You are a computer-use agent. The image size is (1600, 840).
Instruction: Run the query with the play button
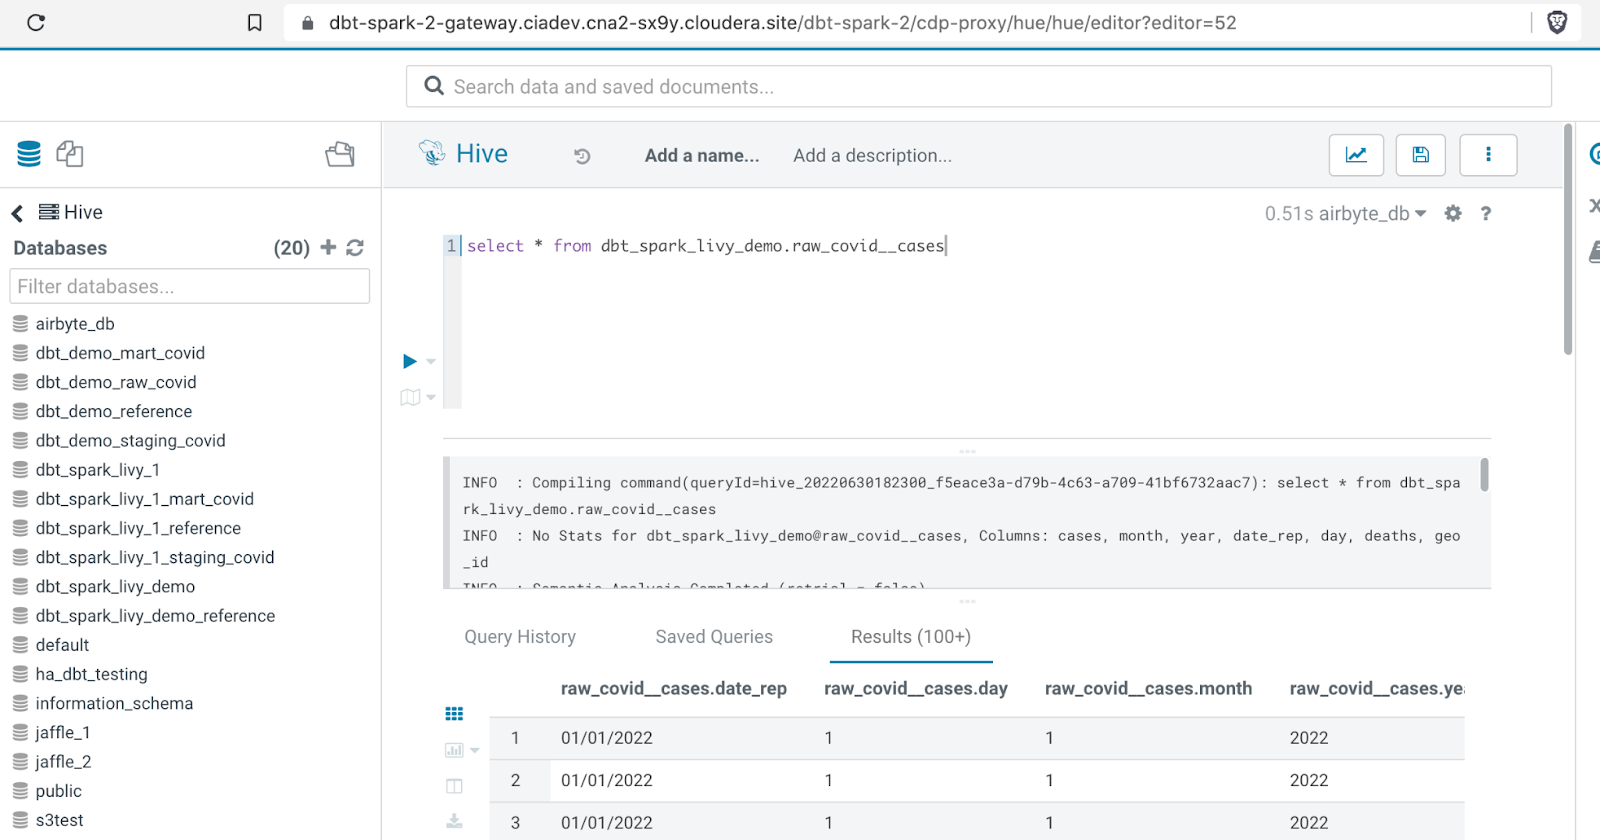tap(410, 361)
